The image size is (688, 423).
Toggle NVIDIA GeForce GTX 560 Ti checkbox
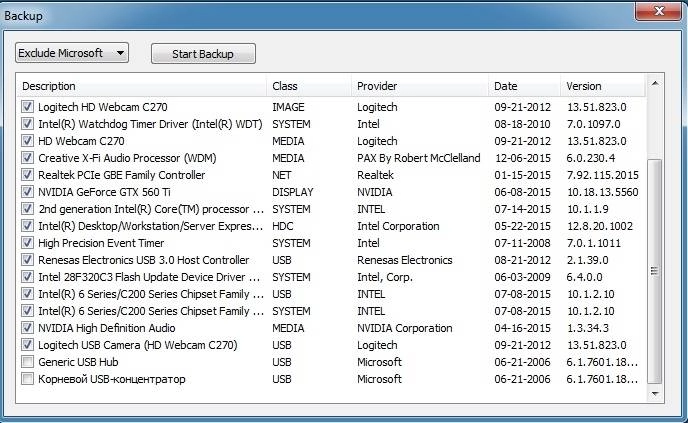[27, 192]
